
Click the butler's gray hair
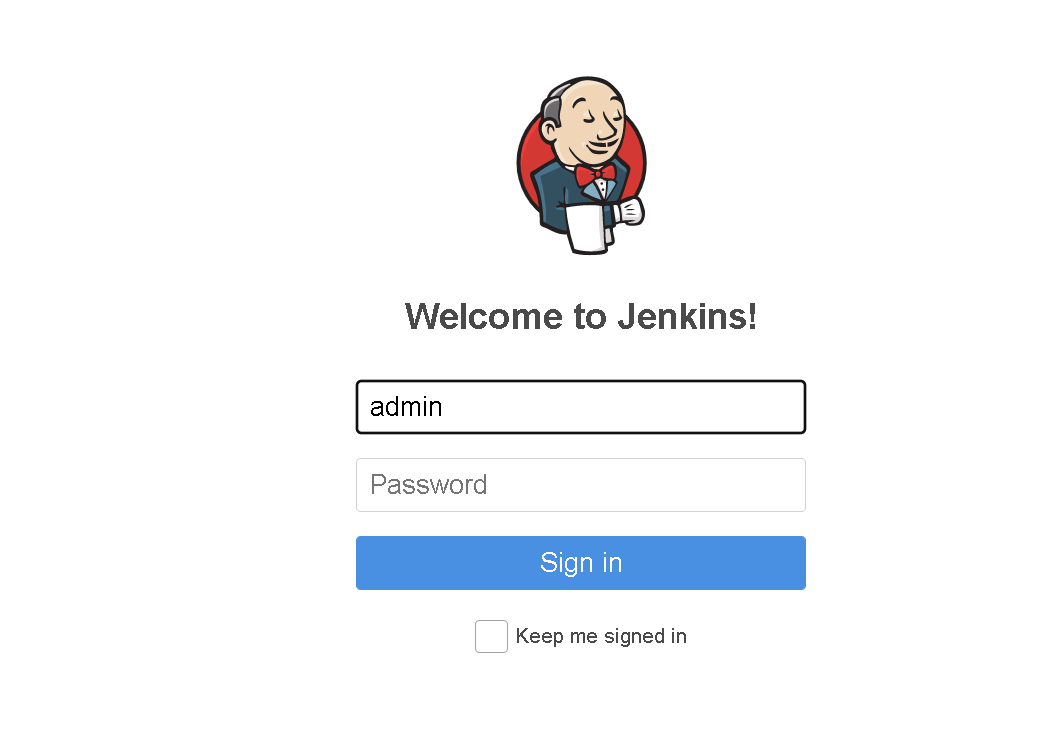[x=553, y=109]
